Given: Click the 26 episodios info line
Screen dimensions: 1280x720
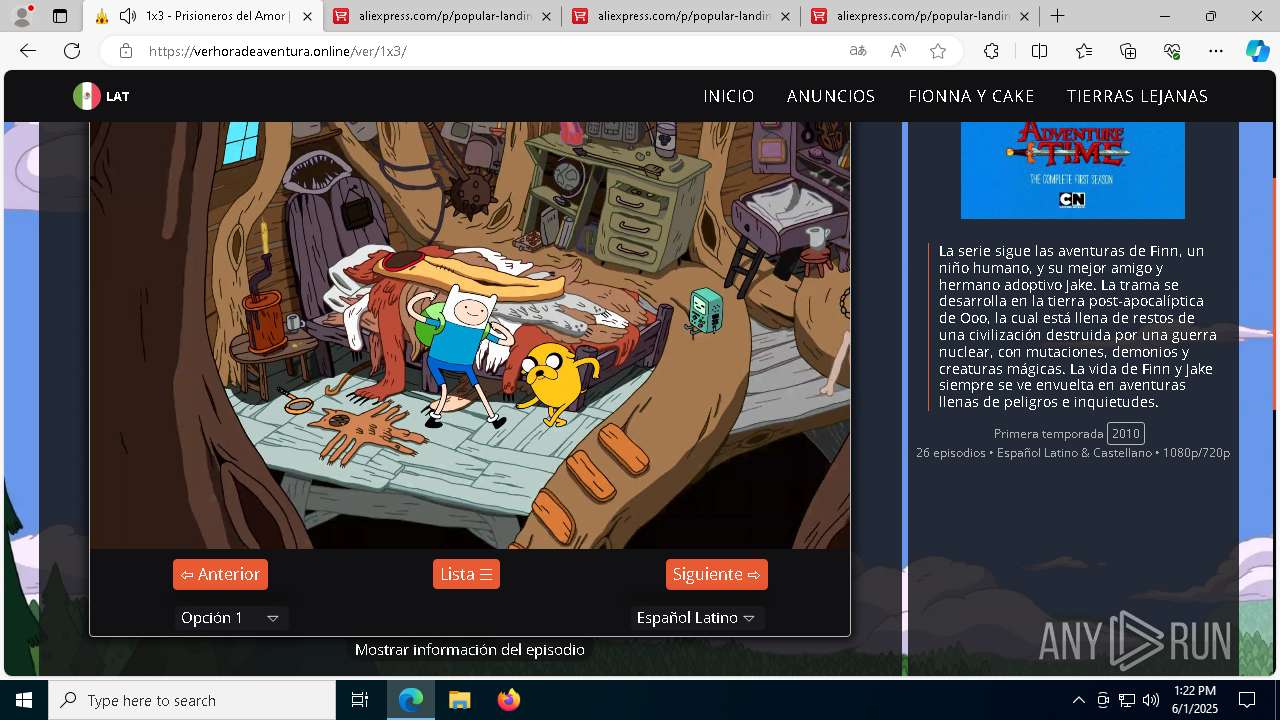Looking at the screenshot, I should point(1073,453).
